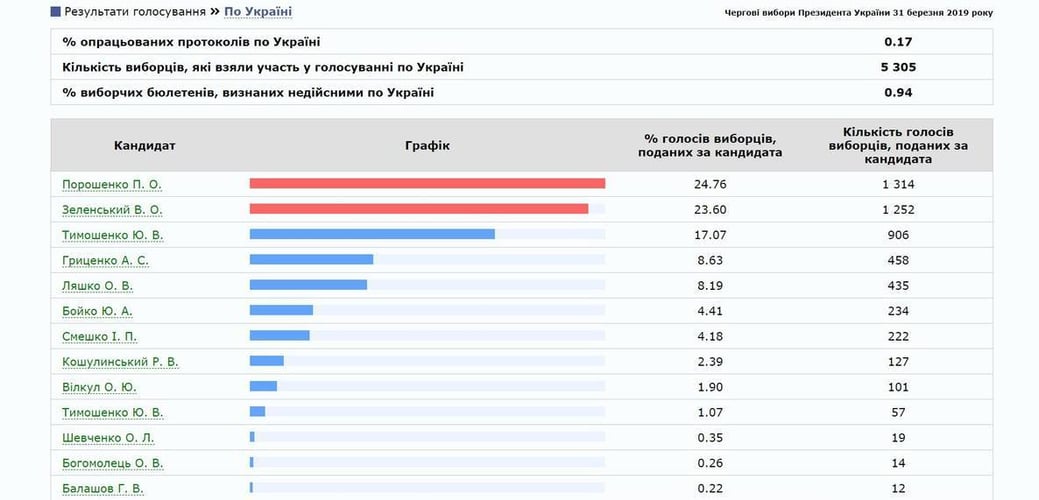Open candidate link Зеленський В. О.
This screenshot has width=1039, height=500.
click(112, 210)
